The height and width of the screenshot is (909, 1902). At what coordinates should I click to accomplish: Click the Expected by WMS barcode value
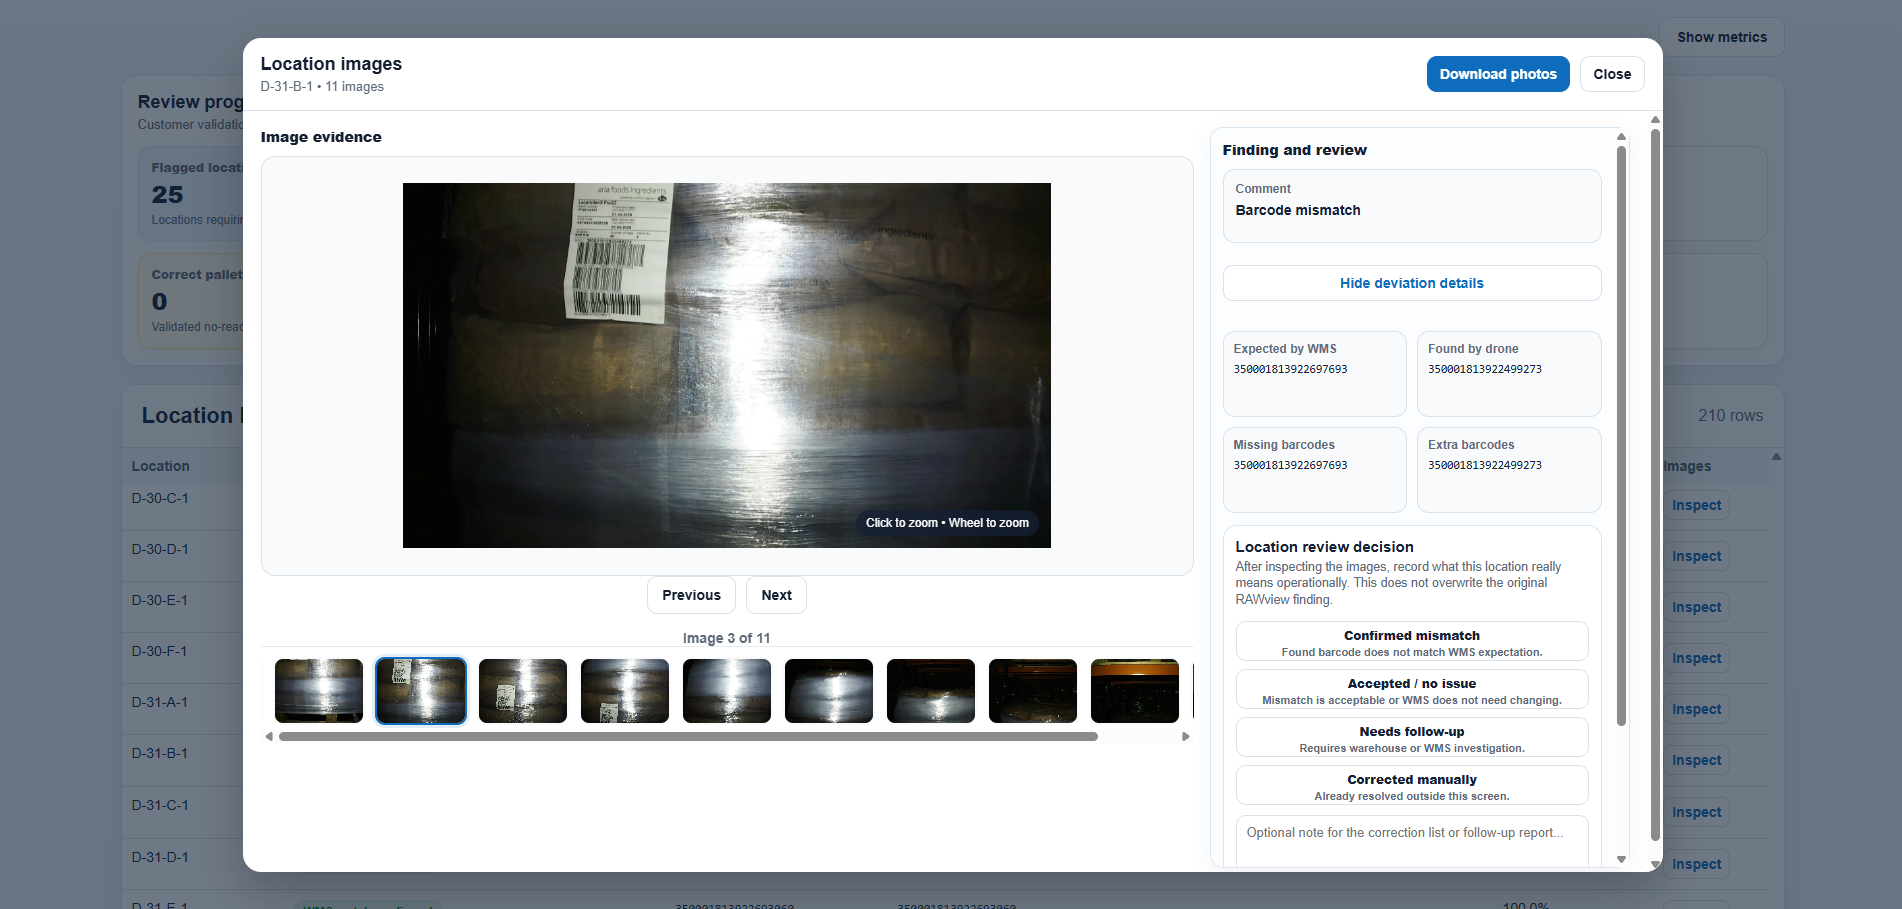1290,369
